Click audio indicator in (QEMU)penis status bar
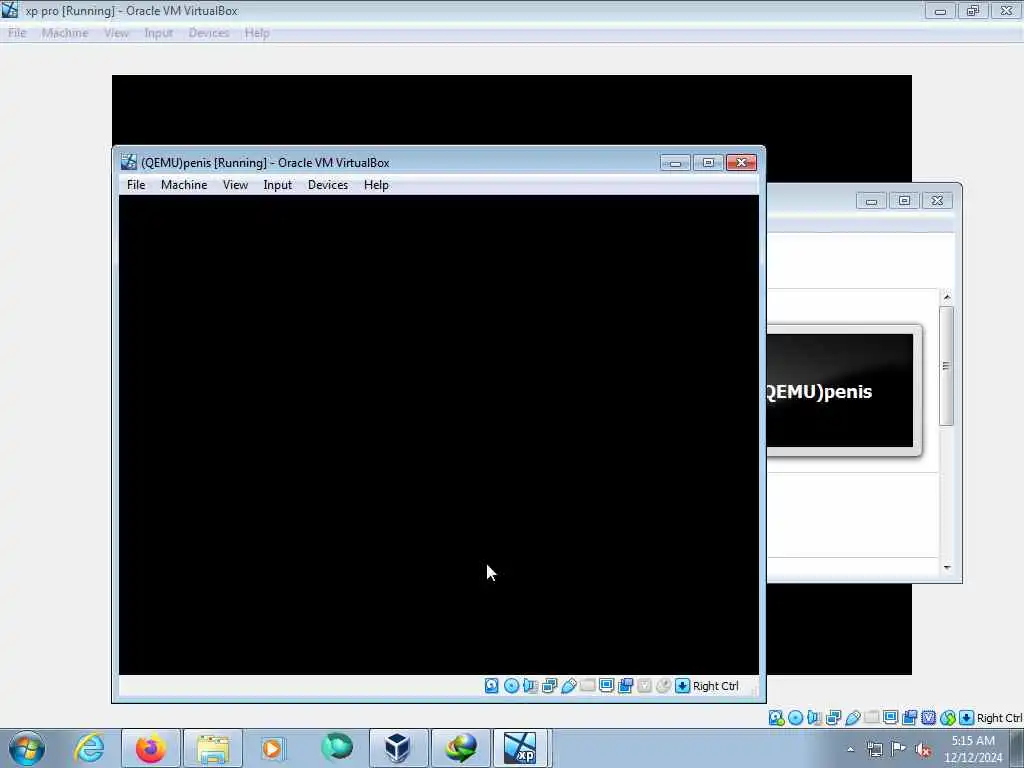This screenshot has height=768, width=1024. pos(530,685)
